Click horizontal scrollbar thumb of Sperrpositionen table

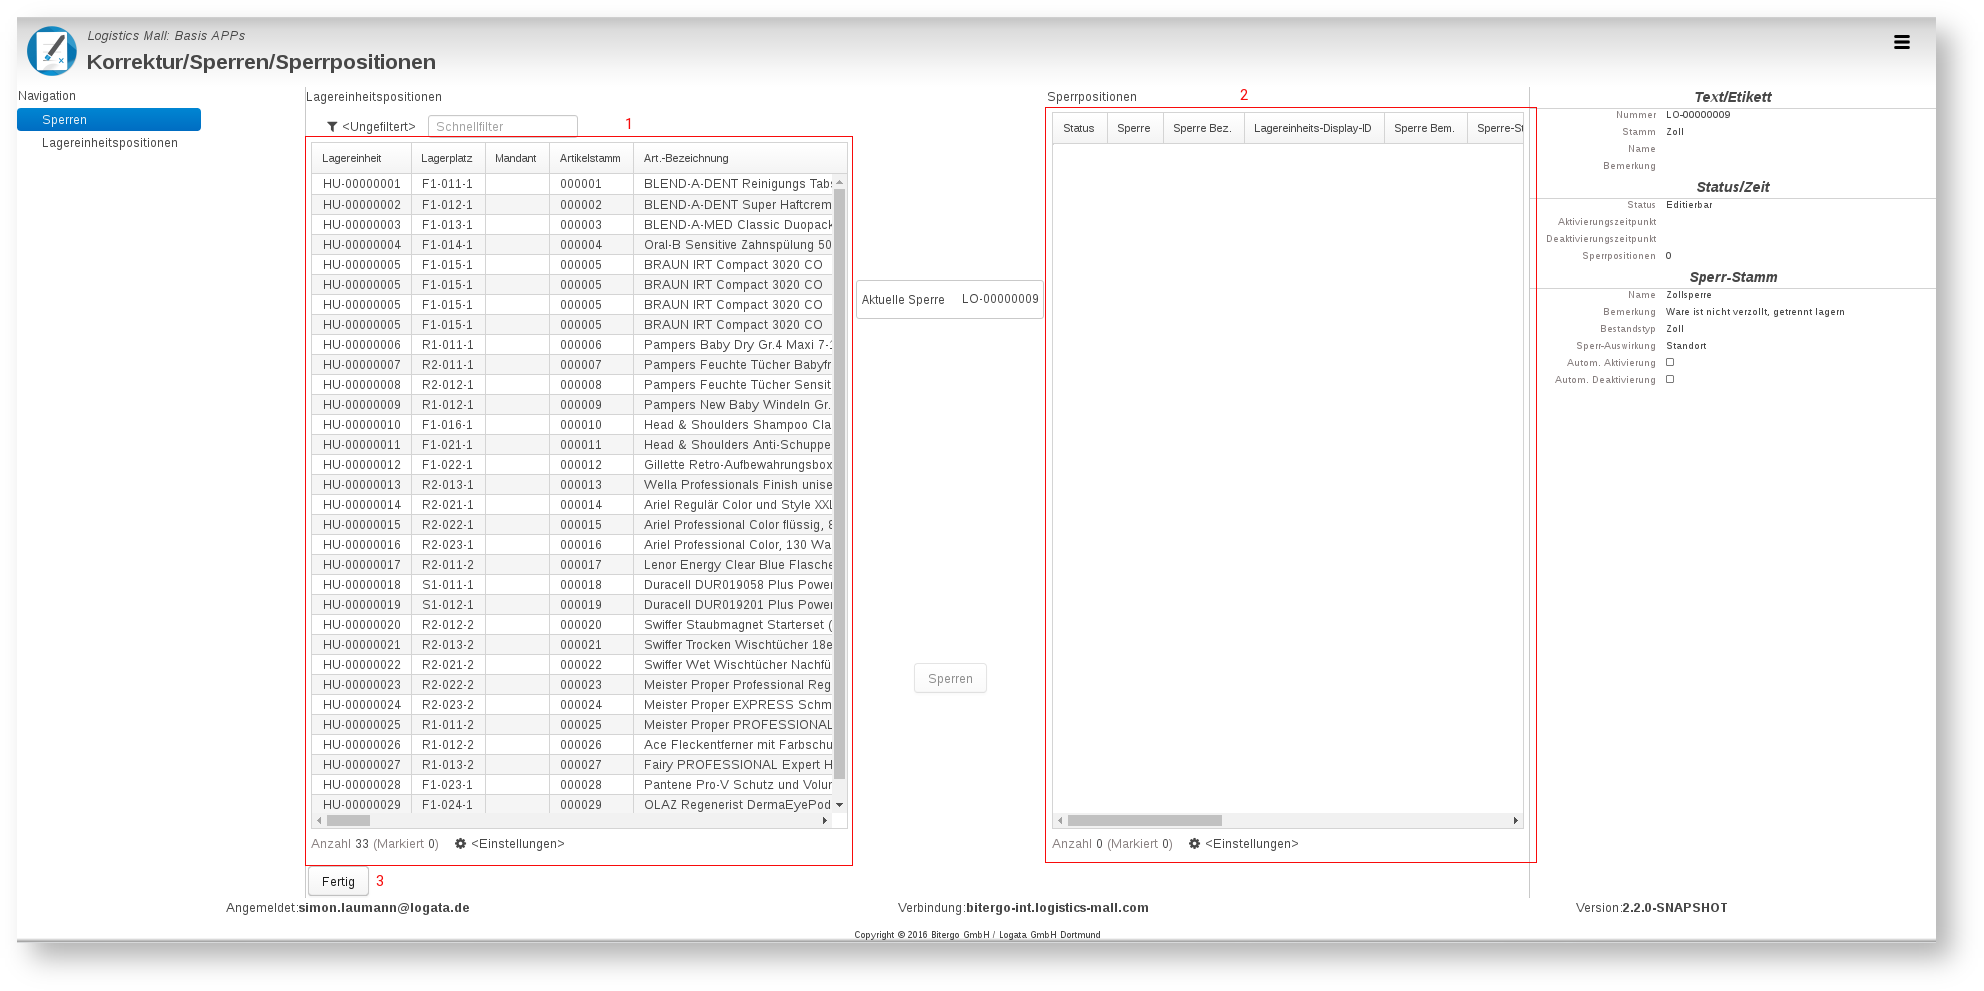coord(1145,821)
